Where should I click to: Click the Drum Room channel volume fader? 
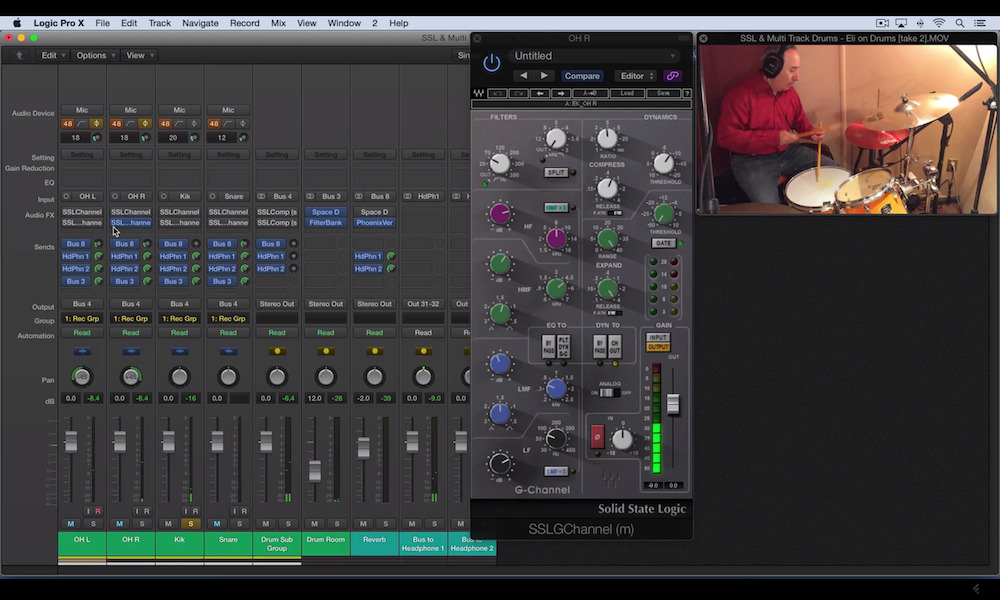tap(314, 471)
